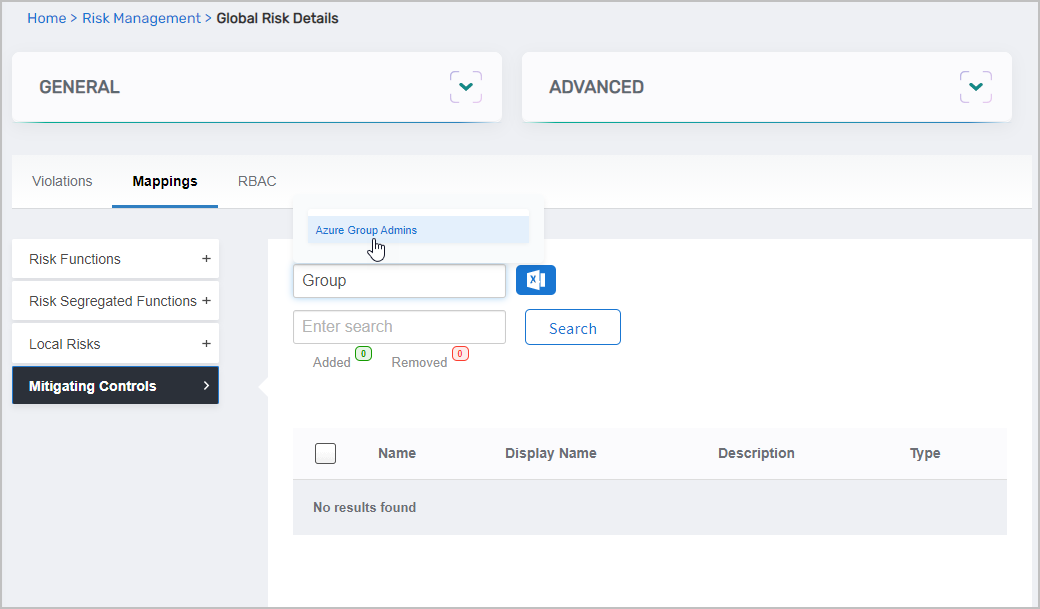Click the arrow icon on Mitigating Controls entry
Image resolution: width=1040 pixels, height=609 pixels.
[207, 385]
